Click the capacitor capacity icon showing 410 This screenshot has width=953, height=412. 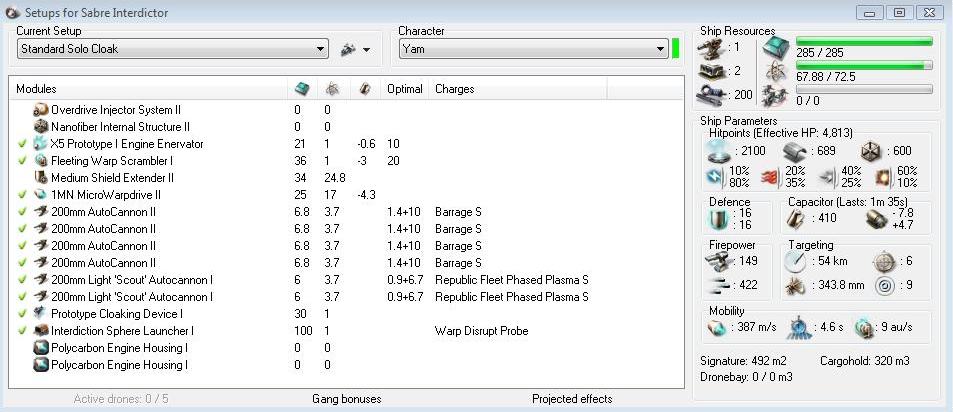point(797,219)
